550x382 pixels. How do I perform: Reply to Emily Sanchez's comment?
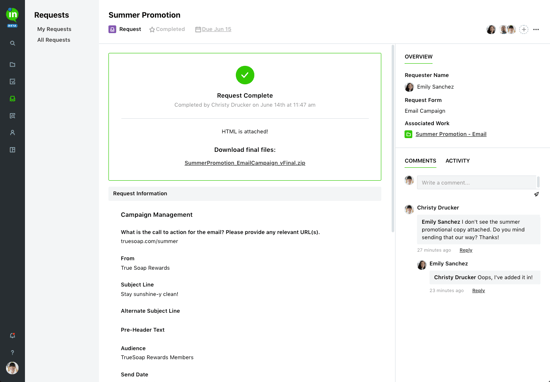(x=478, y=290)
